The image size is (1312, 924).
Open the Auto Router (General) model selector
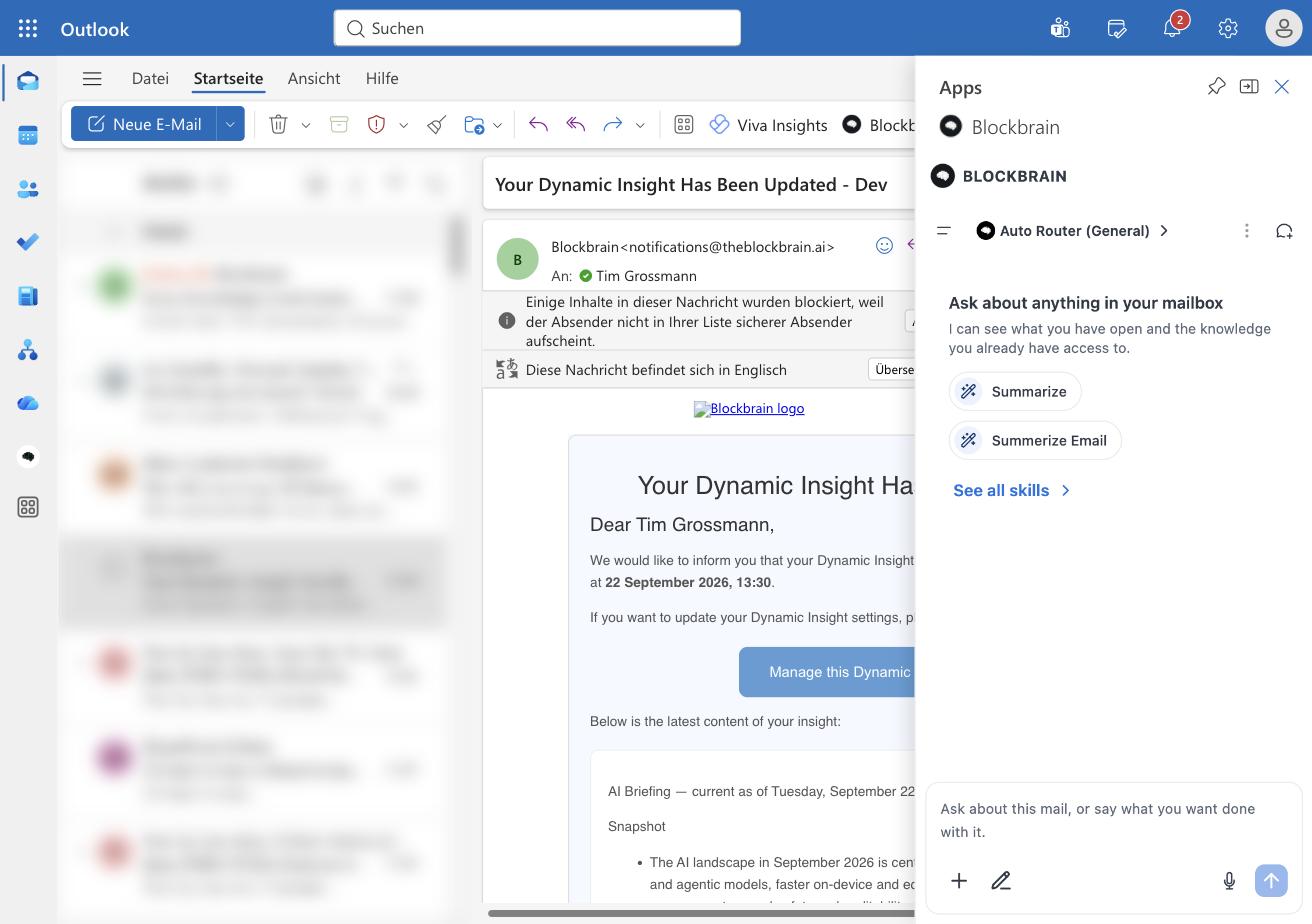[1073, 231]
